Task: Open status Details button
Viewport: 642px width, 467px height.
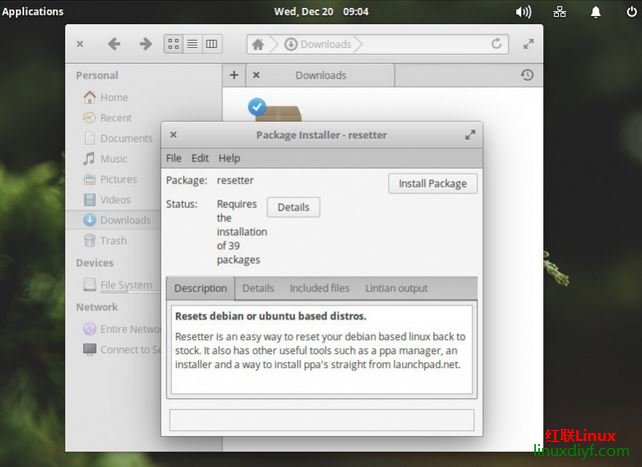Action: tap(293, 207)
